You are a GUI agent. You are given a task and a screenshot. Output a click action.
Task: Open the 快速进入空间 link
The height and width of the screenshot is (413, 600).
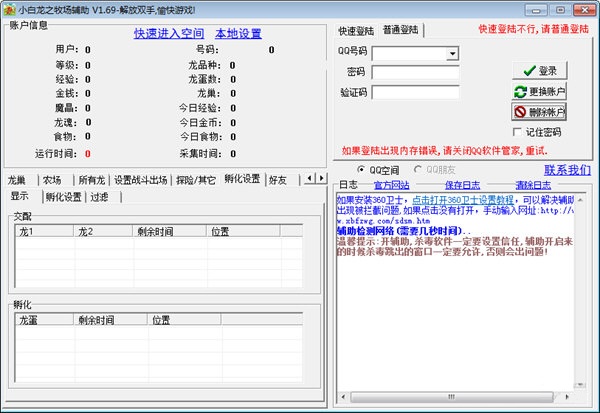(169, 34)
